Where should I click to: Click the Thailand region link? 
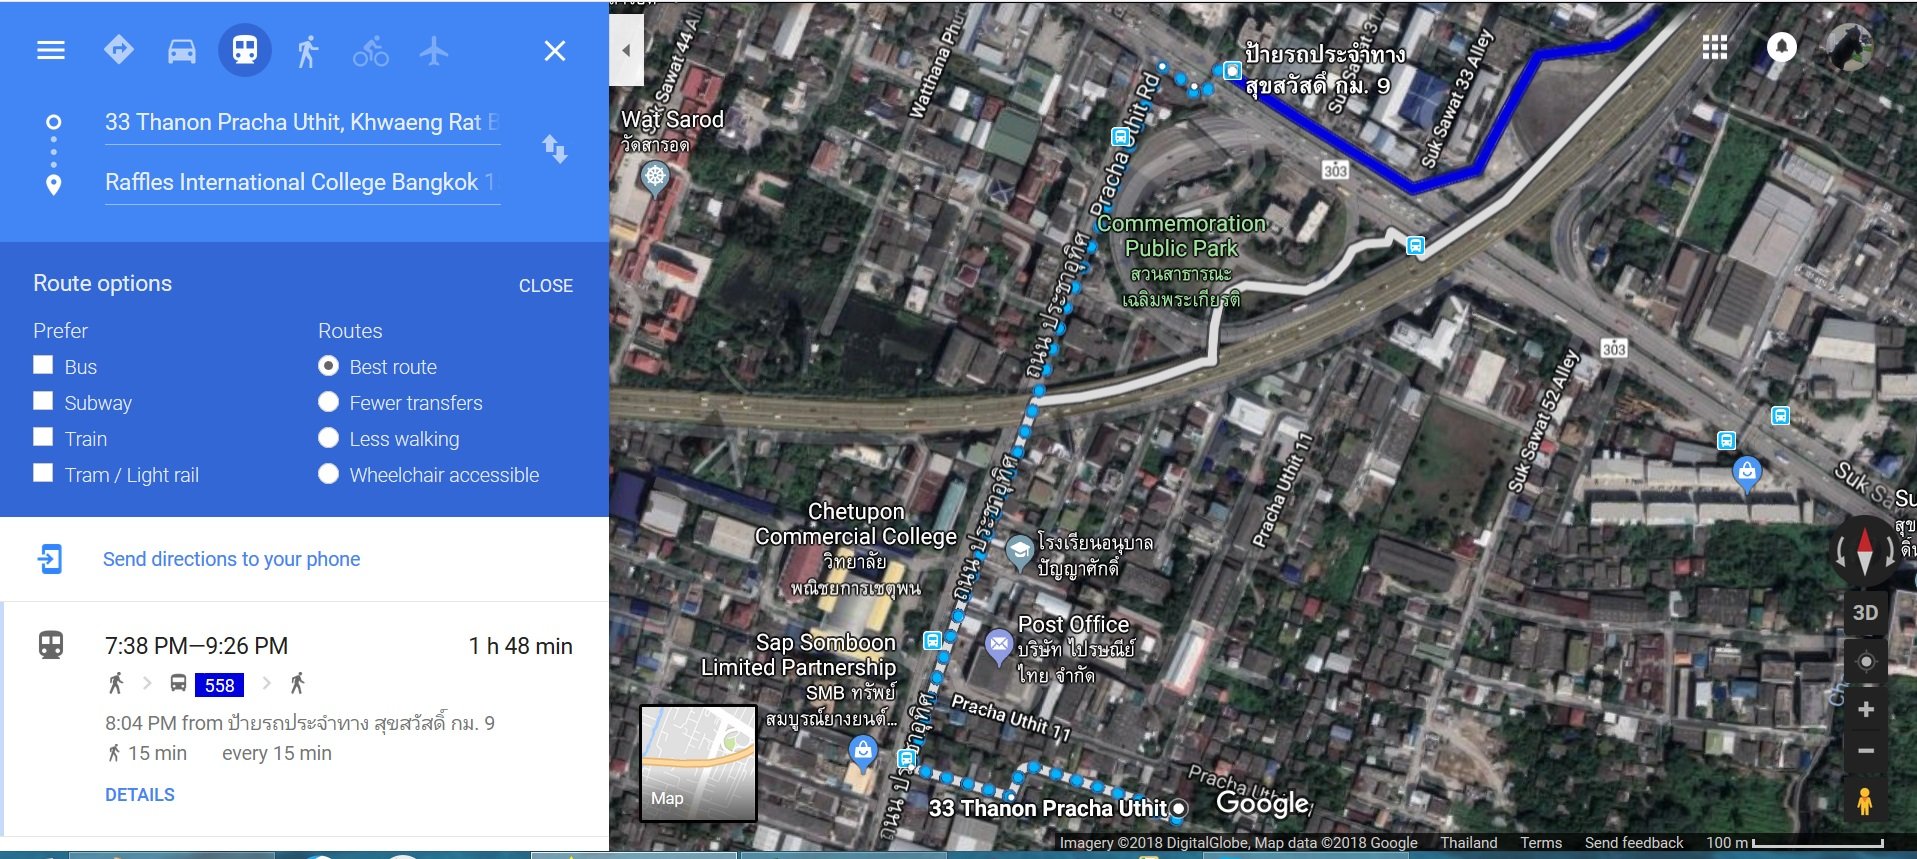[1469, 843]
